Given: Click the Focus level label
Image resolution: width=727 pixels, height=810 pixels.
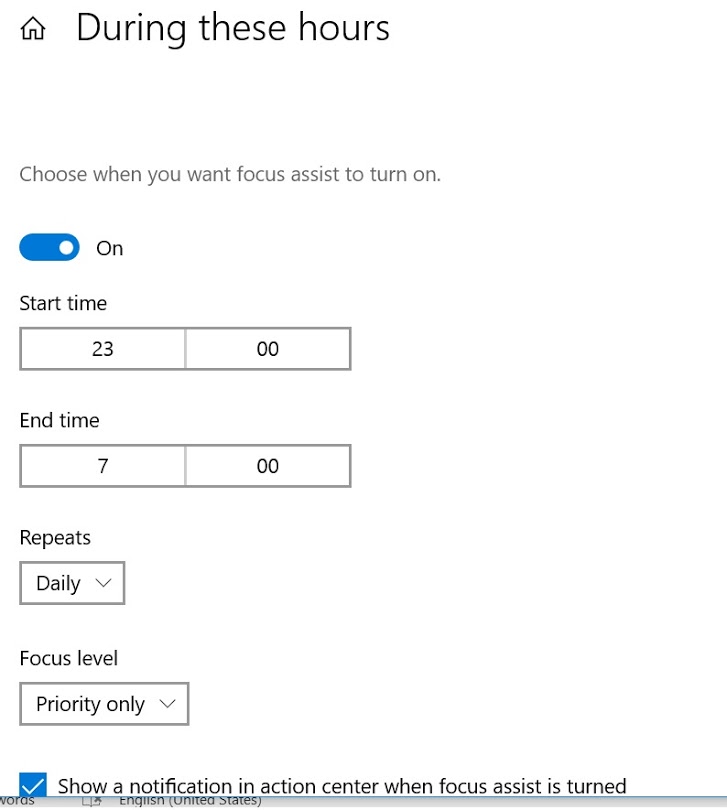Looking at the screenshot, I should point(68,658).
